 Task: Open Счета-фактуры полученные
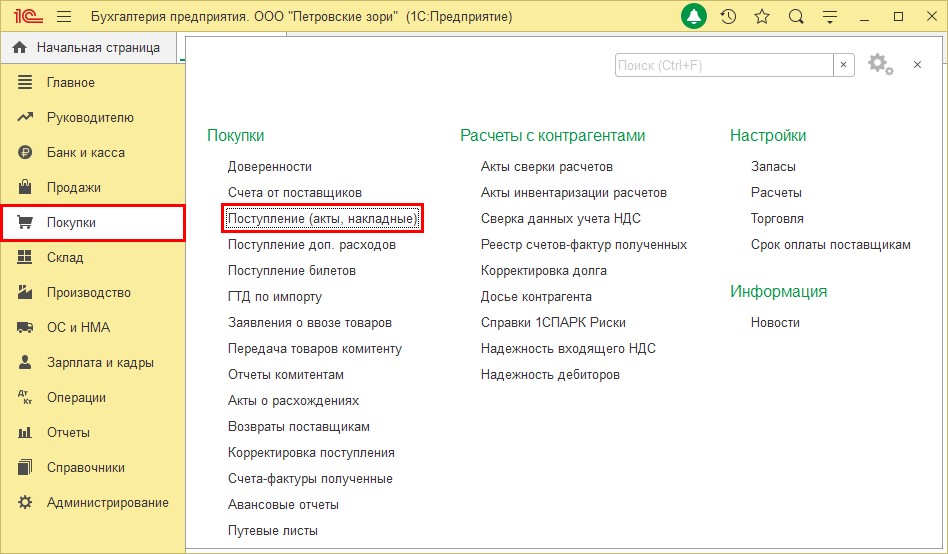coord(310,478)
